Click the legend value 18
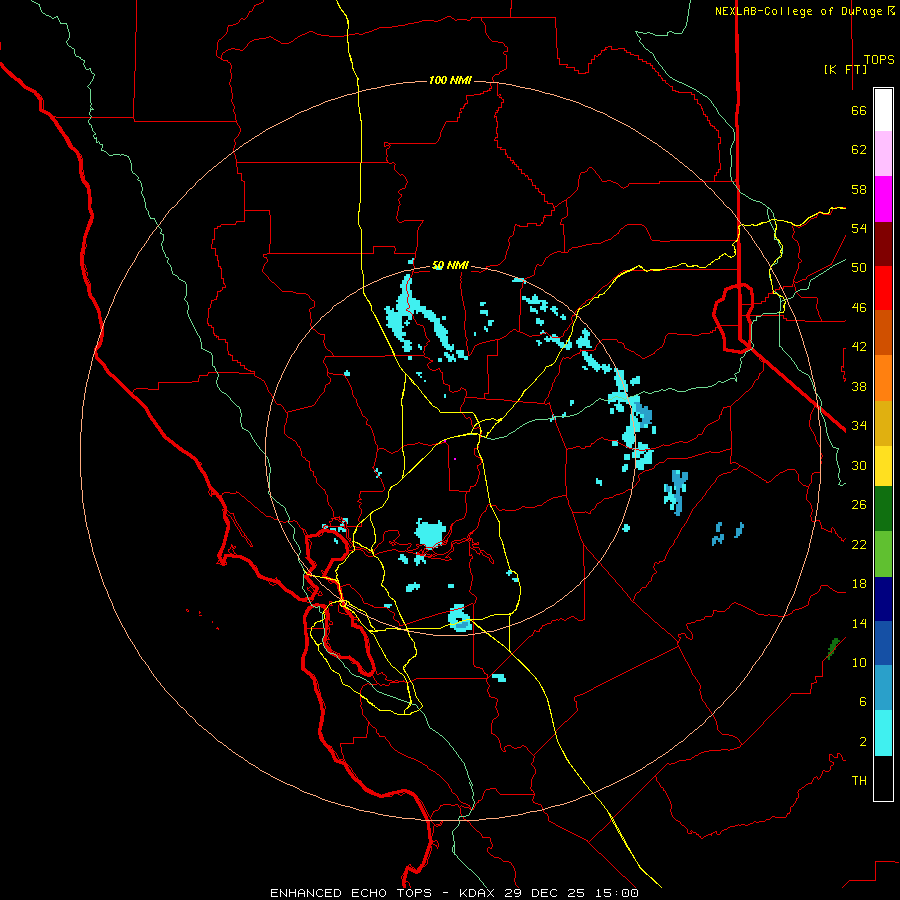900x900 pixels. 859,584
